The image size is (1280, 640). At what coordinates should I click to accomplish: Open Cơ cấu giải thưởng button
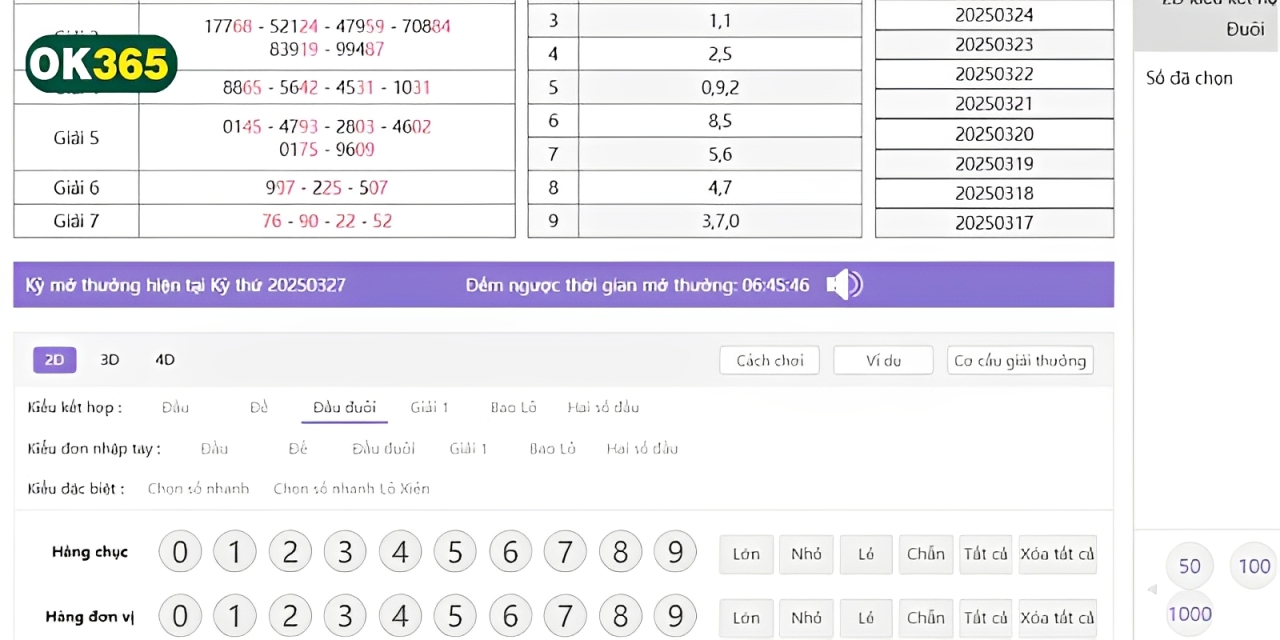point(1019,360)
